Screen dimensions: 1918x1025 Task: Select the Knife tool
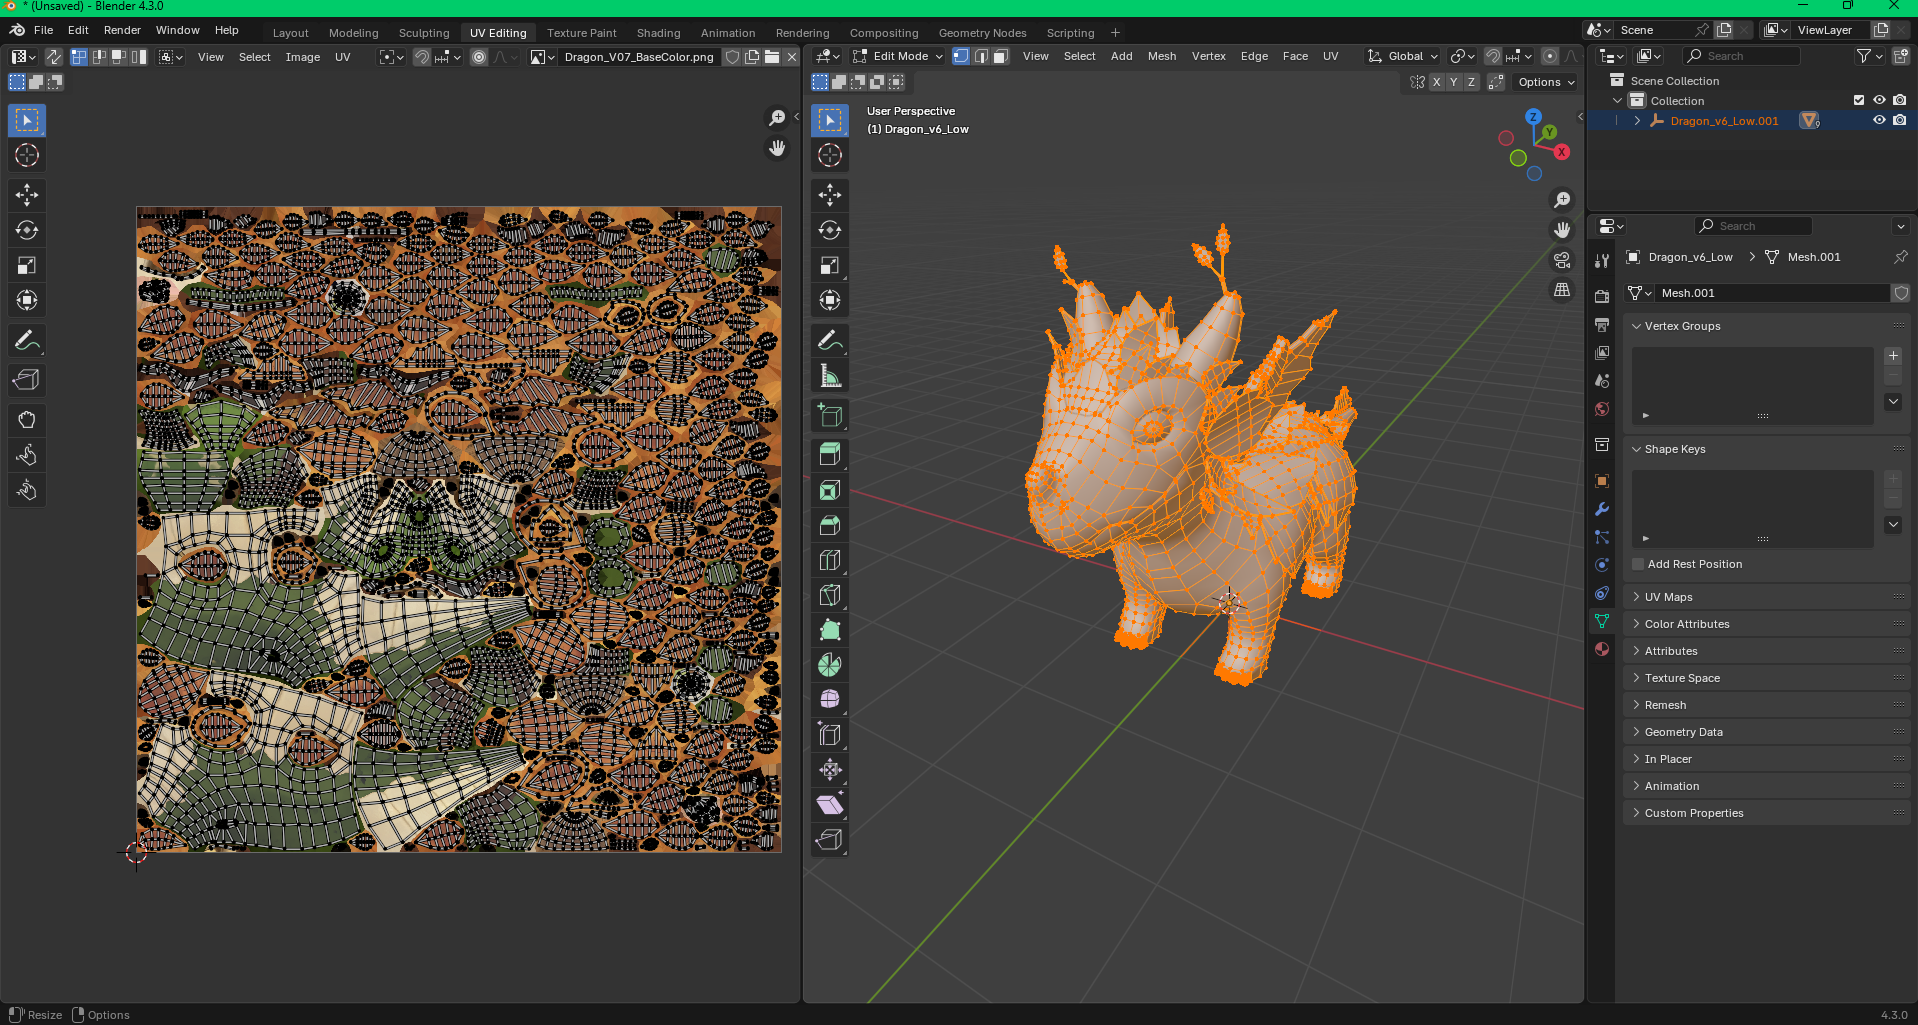point(830,595)
